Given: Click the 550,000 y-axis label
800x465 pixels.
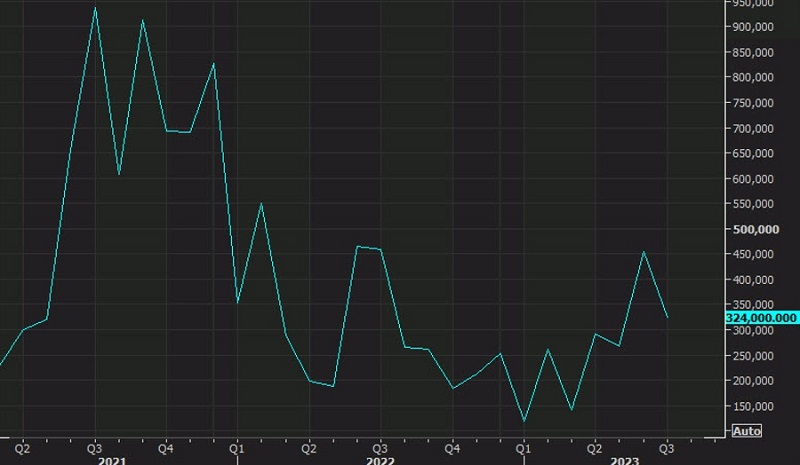Looking at the screenshot, I should (x=753, y=204).
